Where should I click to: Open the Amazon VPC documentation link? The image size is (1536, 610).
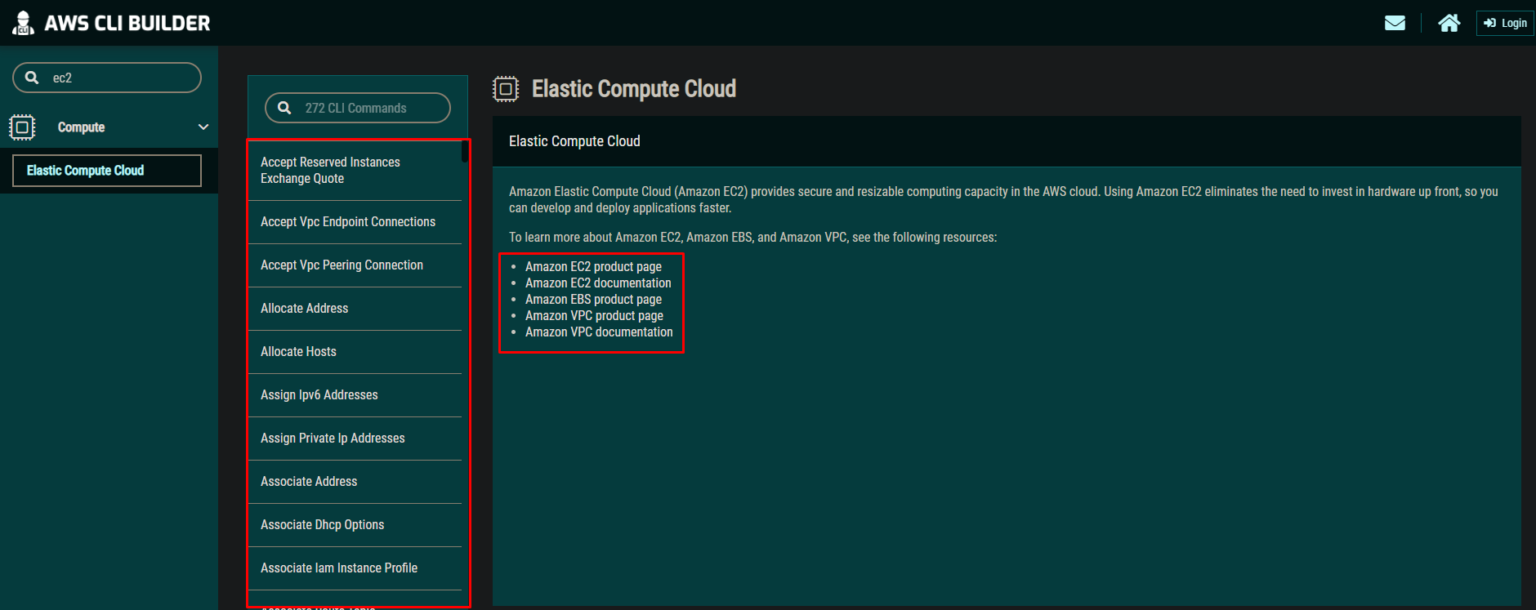598,332
